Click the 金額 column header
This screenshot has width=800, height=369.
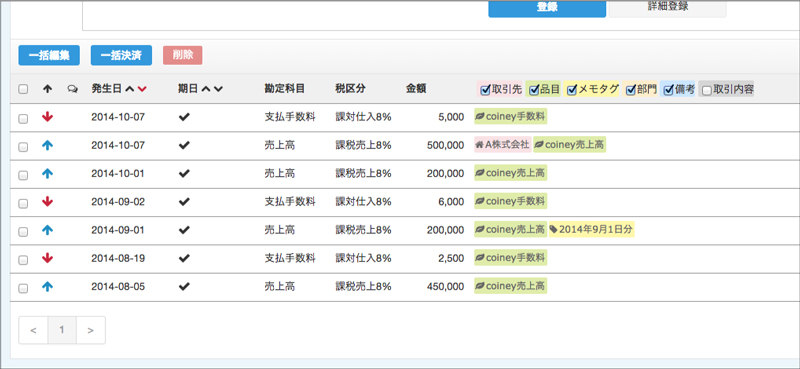click(x=416, y=89)
